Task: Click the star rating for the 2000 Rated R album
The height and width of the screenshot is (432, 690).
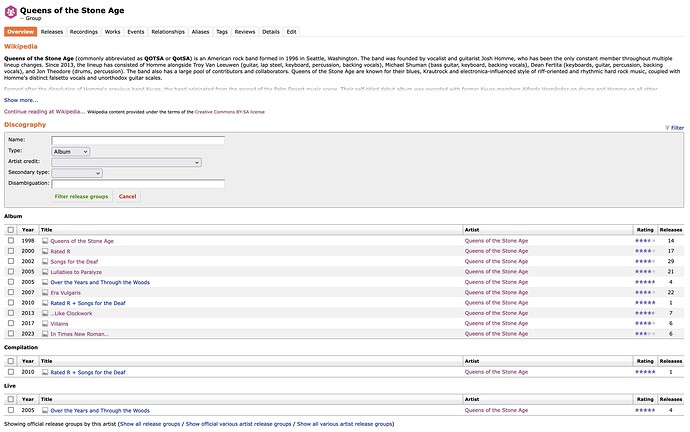Action: pyautogui.click(x=645, y=251)
